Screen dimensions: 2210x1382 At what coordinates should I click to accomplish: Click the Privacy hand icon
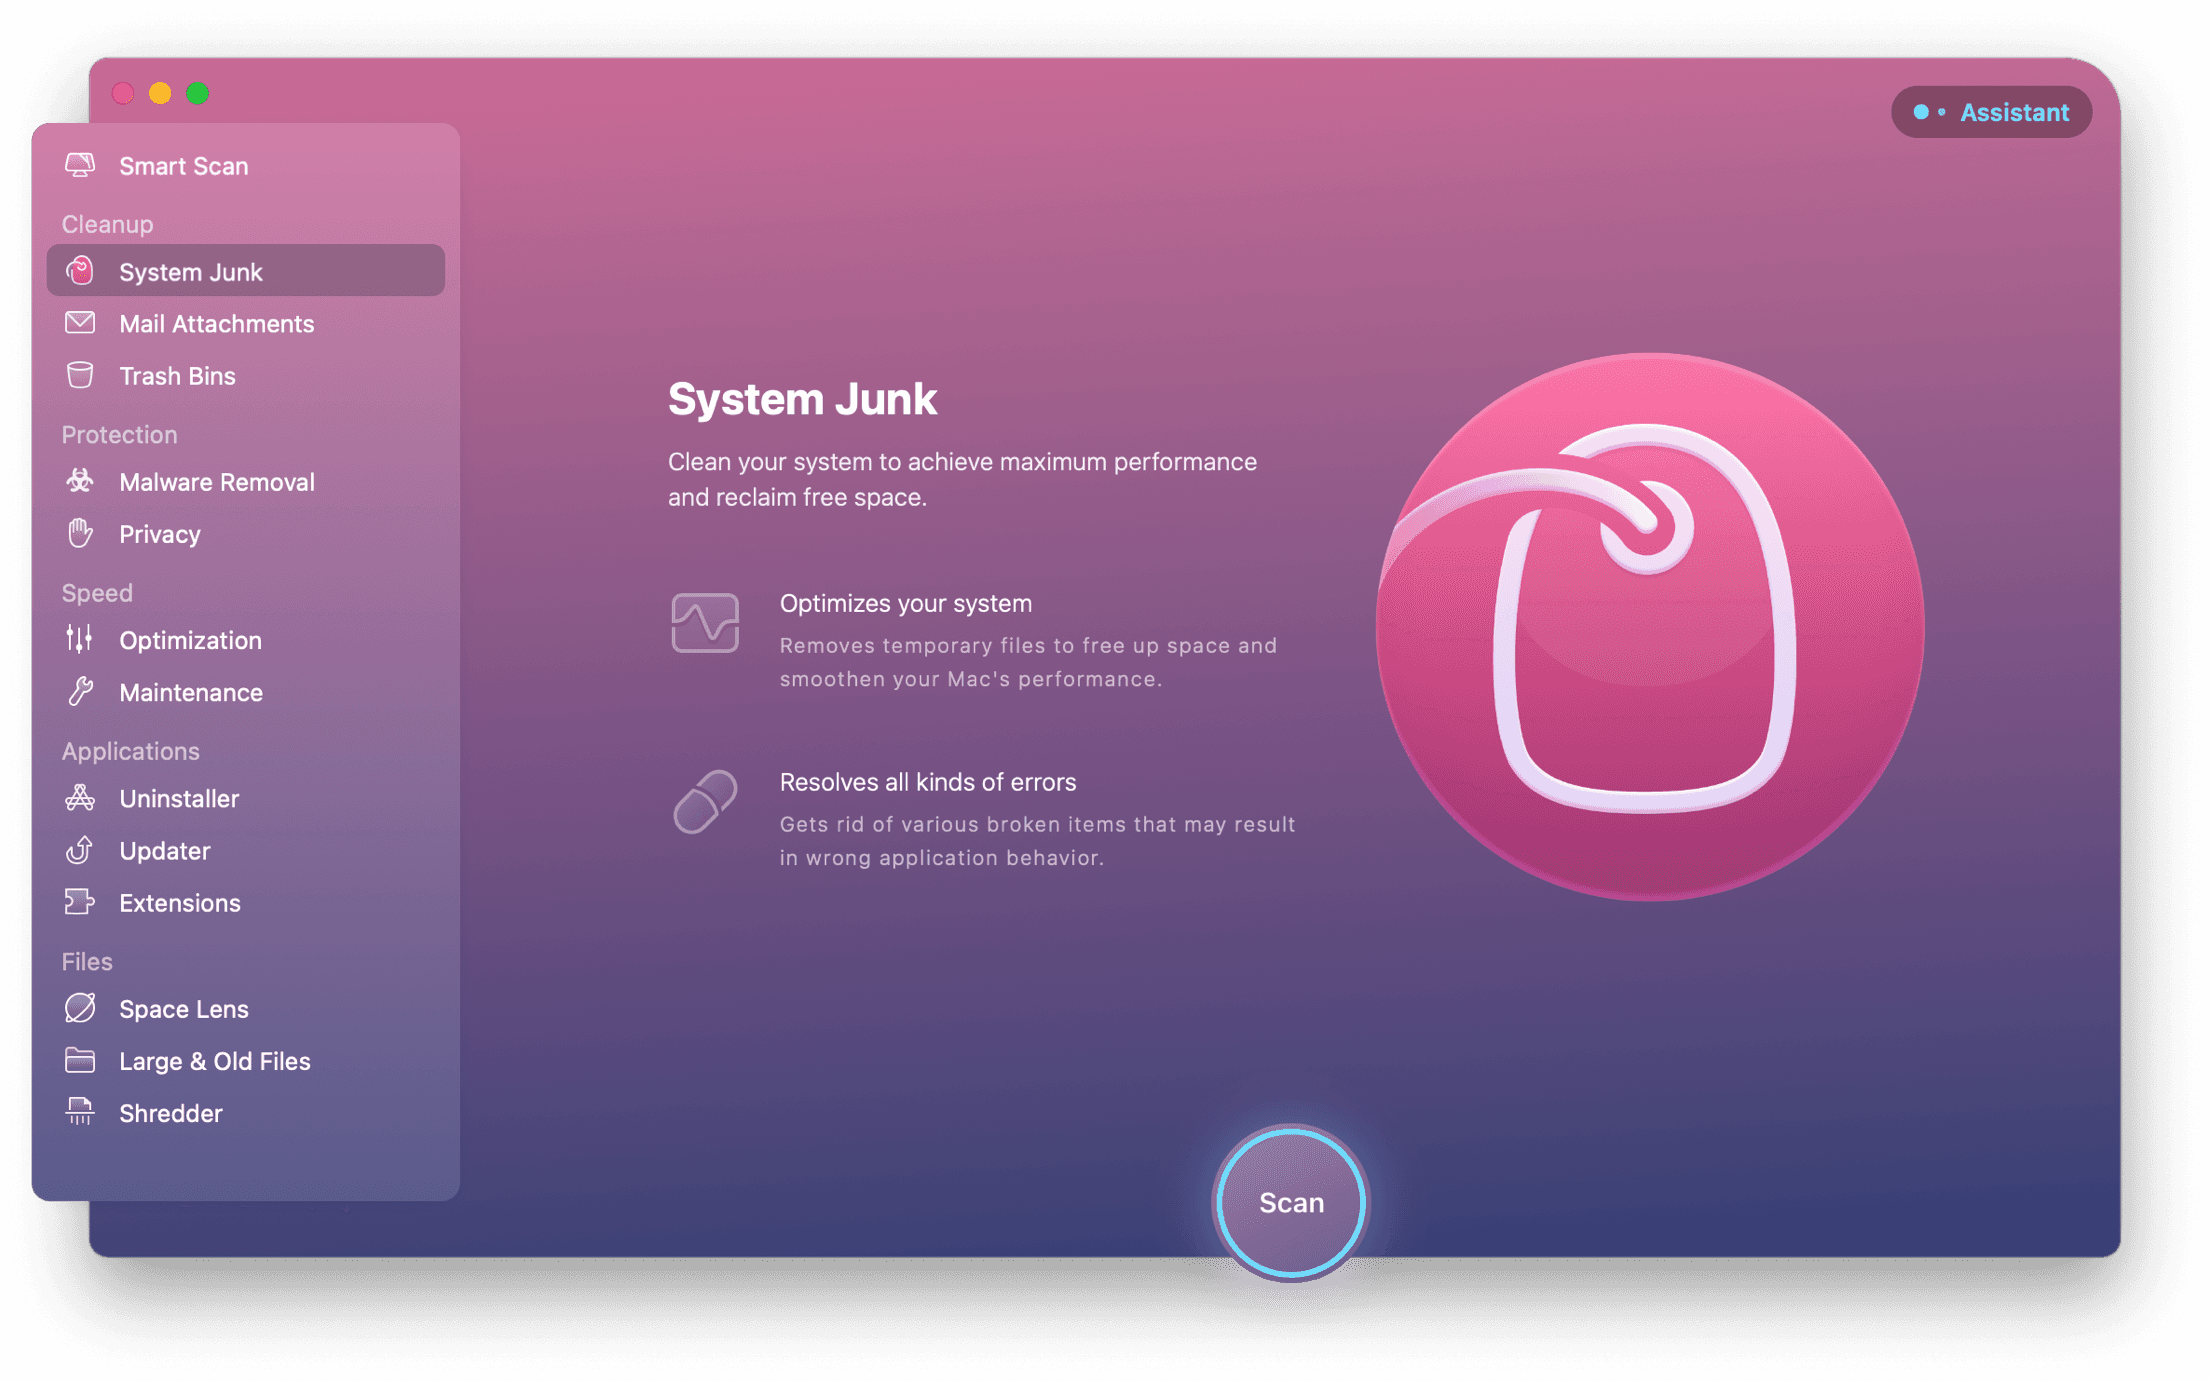[80, 533]
